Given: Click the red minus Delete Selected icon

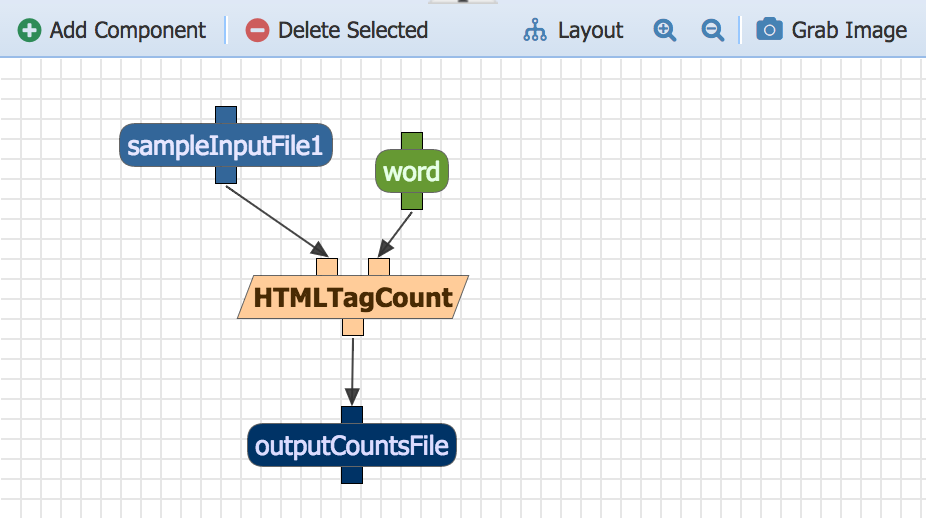Looking at the screenshot, I should (257, 30).
